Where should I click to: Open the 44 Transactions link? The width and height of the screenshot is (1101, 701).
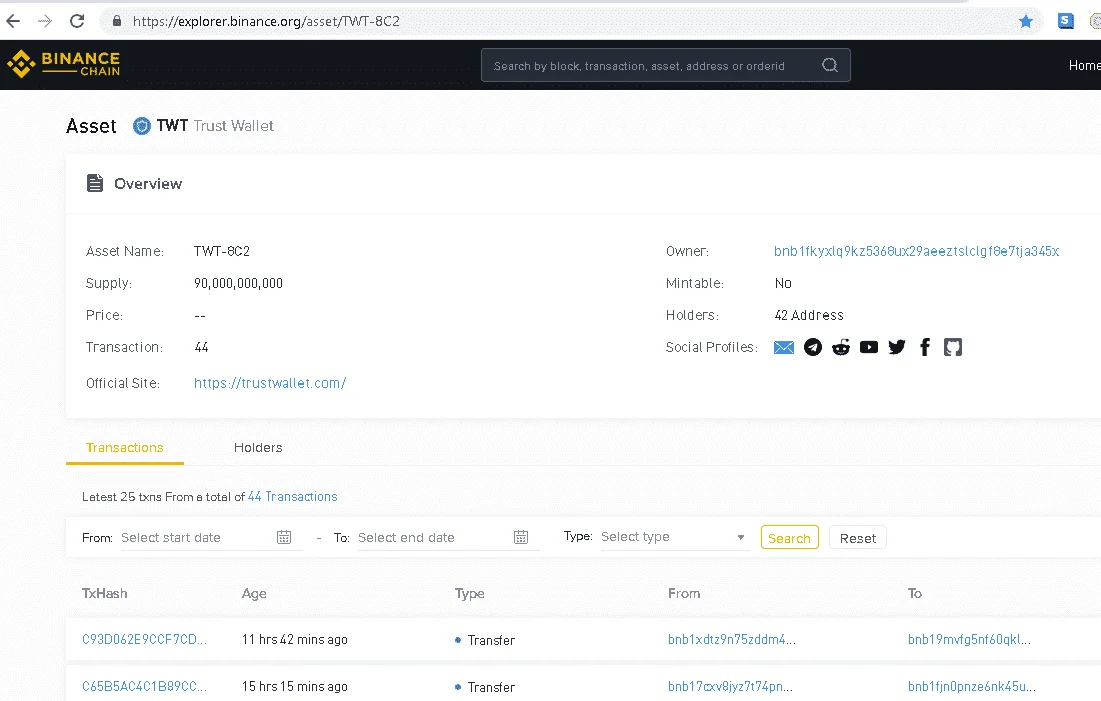click(292, 497)
